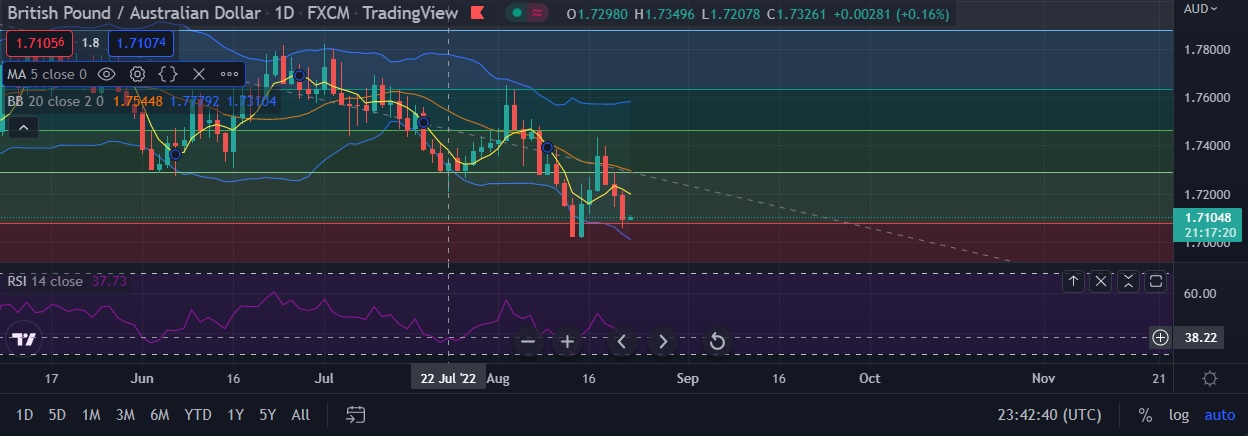This screenshot has width=1248, height=436.
Task: Click the red flag icon in title
Action: click(477, 13)
